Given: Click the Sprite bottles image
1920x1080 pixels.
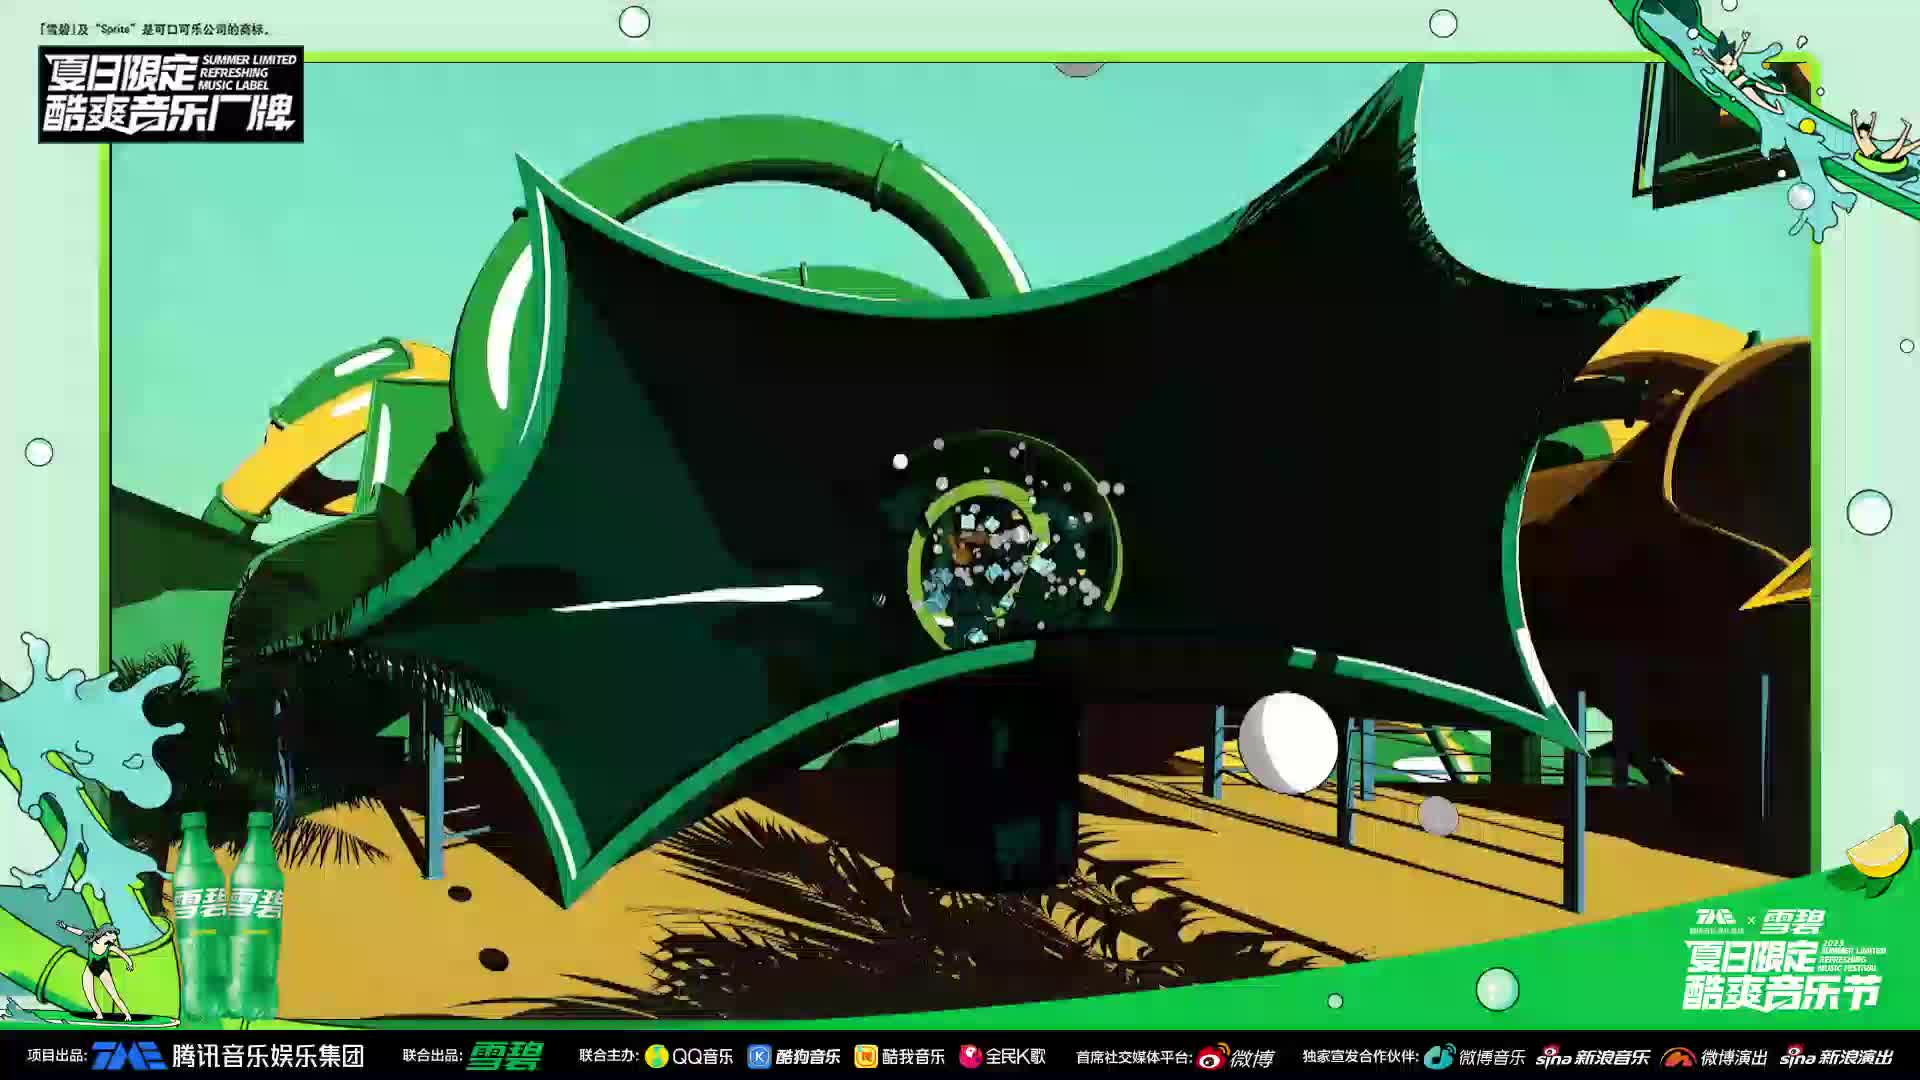Looking at the screenshot, I should coord(228,915).
